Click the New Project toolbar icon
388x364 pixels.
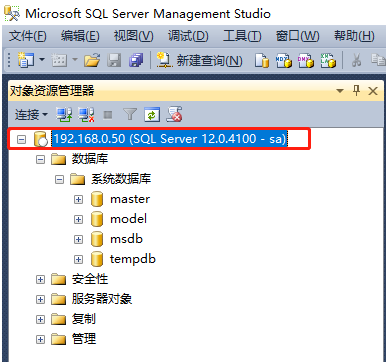point(26,60)
